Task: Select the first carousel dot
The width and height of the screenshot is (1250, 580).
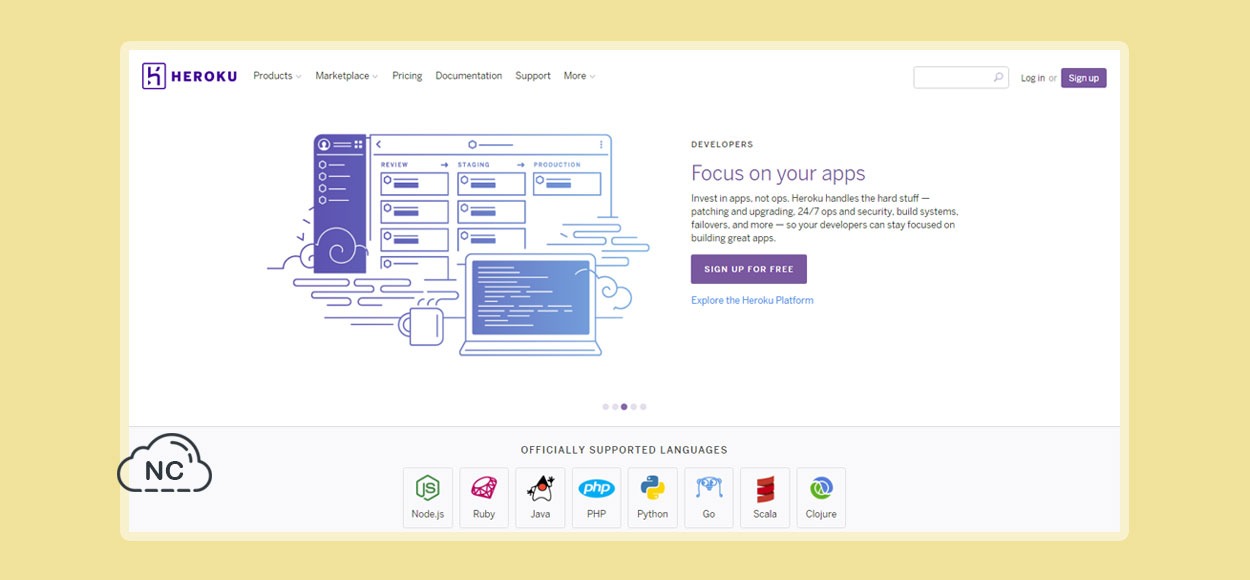Action: click(x=606, y=407)
